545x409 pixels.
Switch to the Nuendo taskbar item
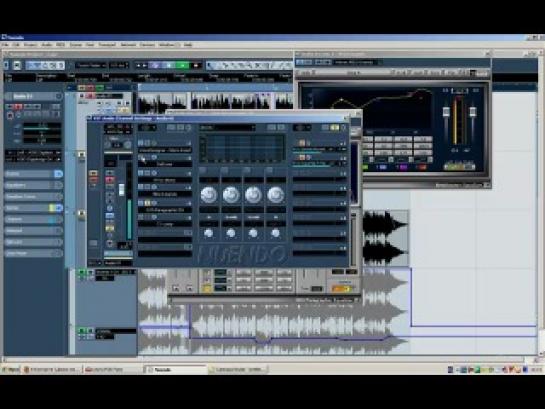click(x=176, y=370)
